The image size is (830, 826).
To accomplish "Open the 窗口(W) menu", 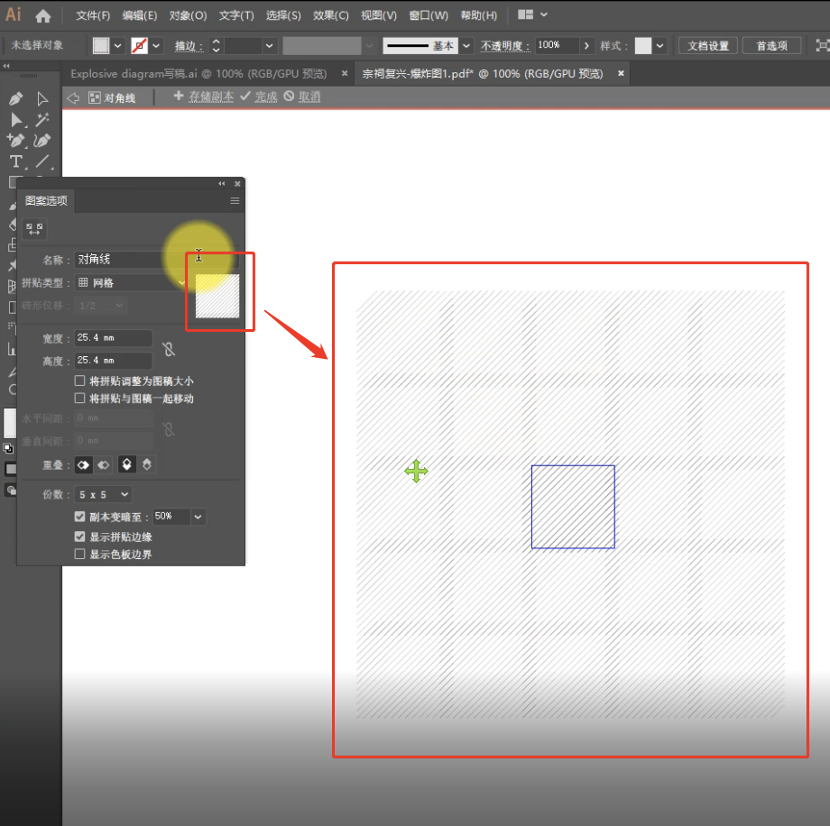I will pyautogui.click(x=428, y=15).
